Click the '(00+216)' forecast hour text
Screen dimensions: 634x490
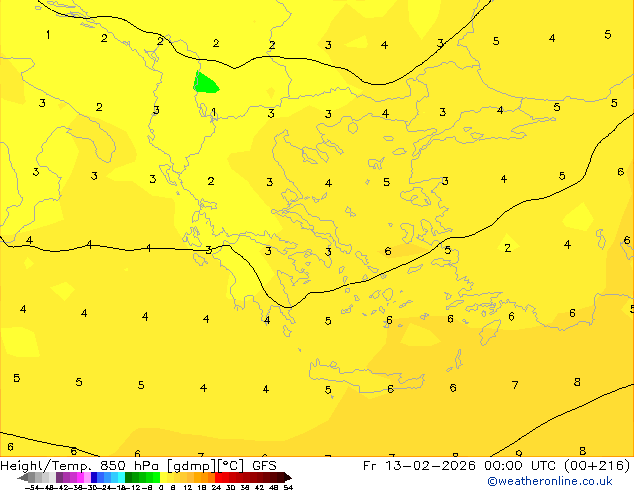tap(597, 465)
